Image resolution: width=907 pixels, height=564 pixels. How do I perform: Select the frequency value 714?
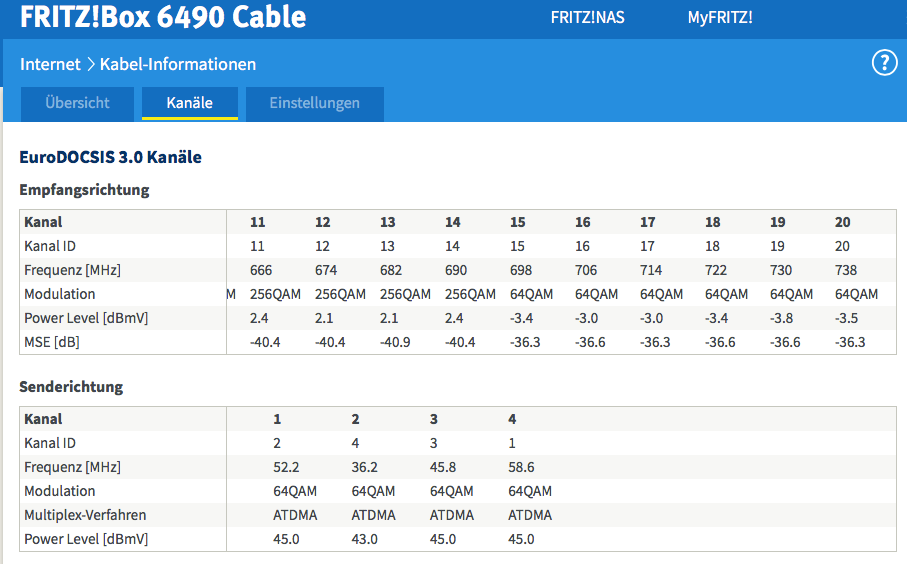(651, 270)
